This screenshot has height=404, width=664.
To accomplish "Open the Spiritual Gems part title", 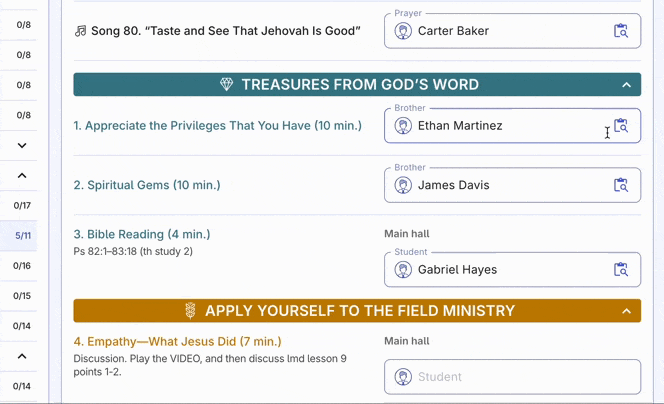I will point(147,185).
